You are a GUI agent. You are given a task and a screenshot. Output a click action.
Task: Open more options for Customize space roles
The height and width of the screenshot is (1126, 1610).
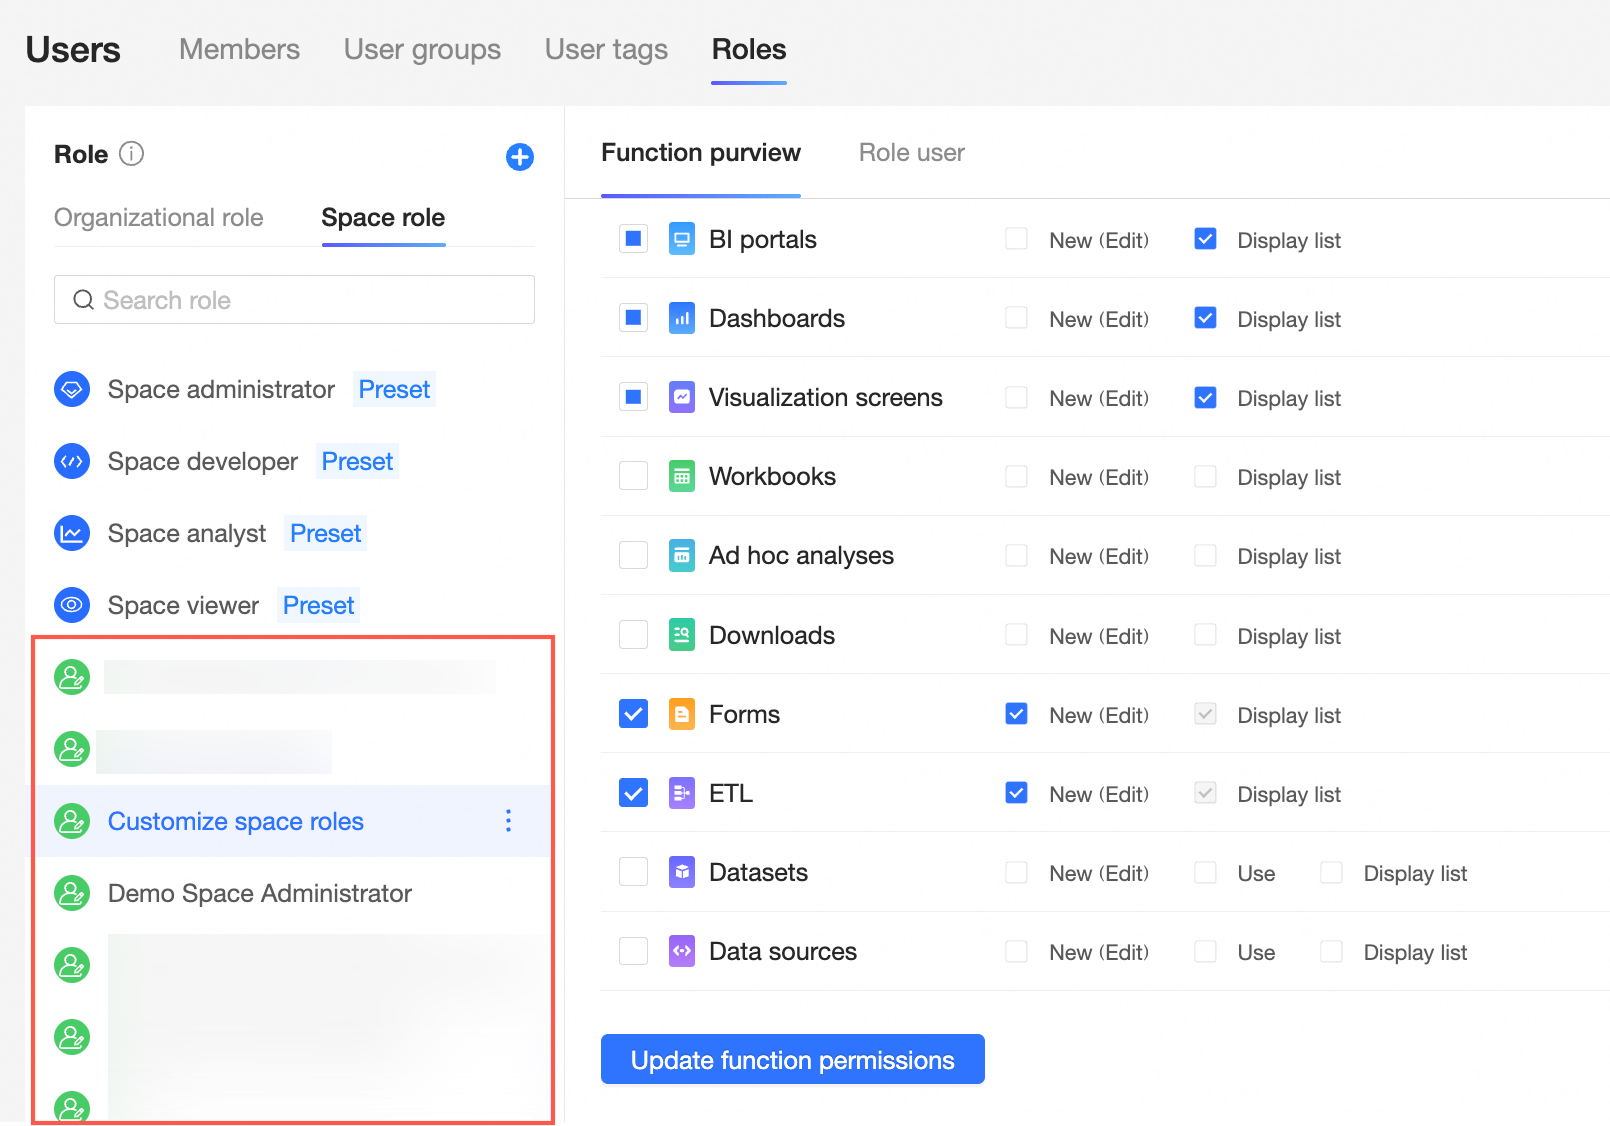[x=509, y=821]
